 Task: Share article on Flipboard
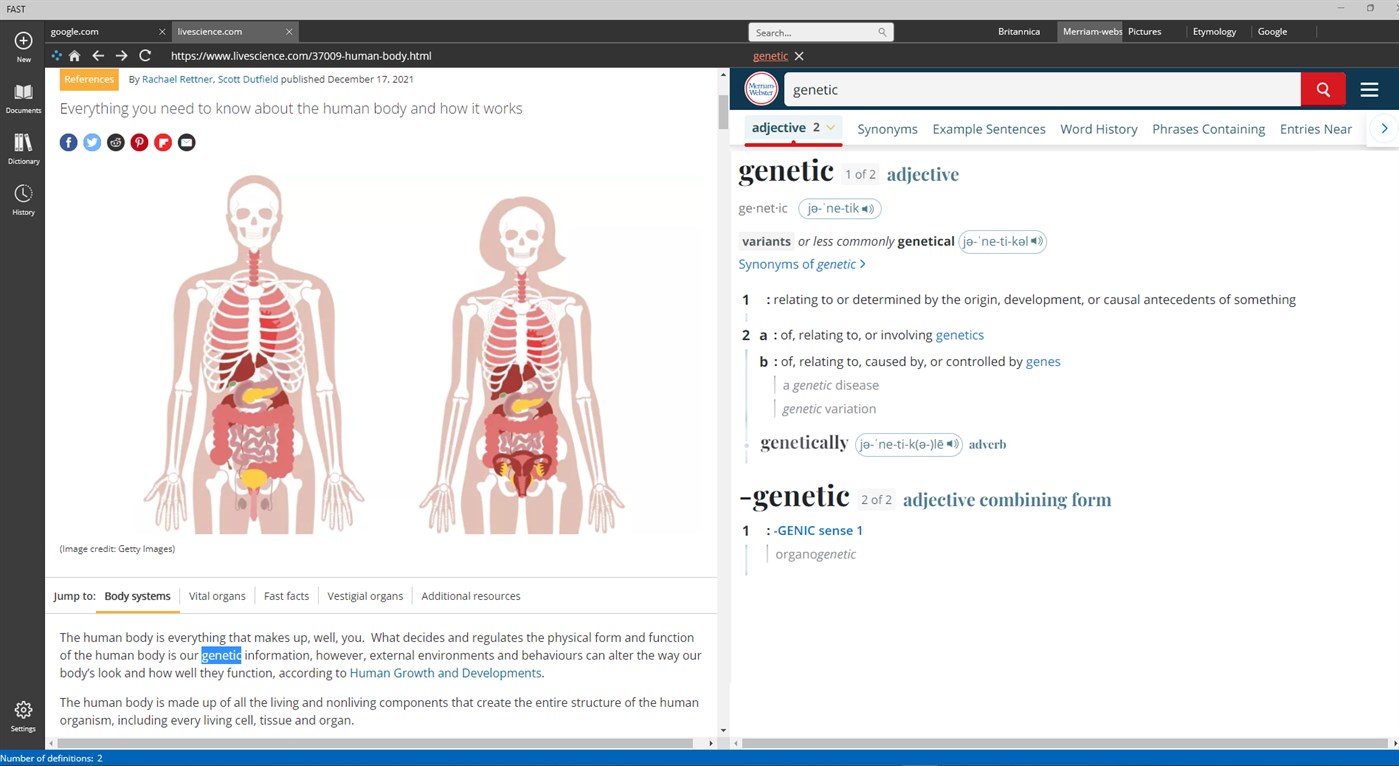[x=163, y=143]
